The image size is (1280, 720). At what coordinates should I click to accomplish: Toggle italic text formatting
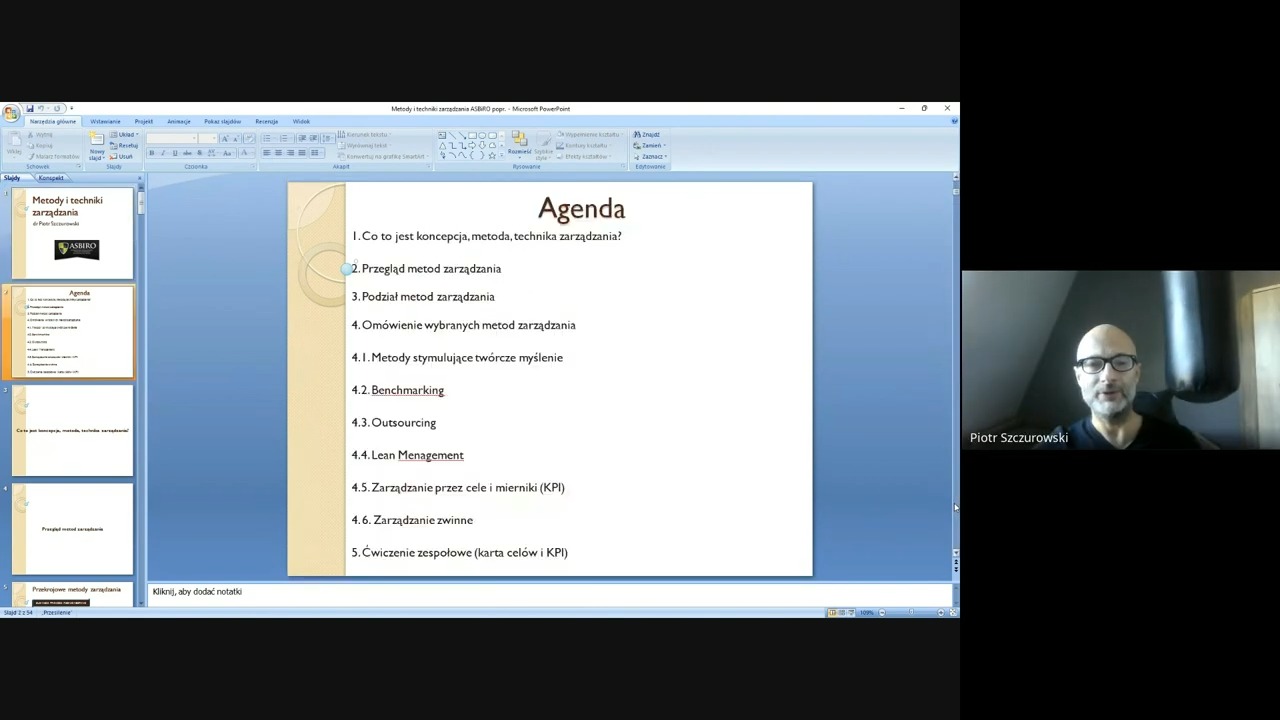(164, 153)
